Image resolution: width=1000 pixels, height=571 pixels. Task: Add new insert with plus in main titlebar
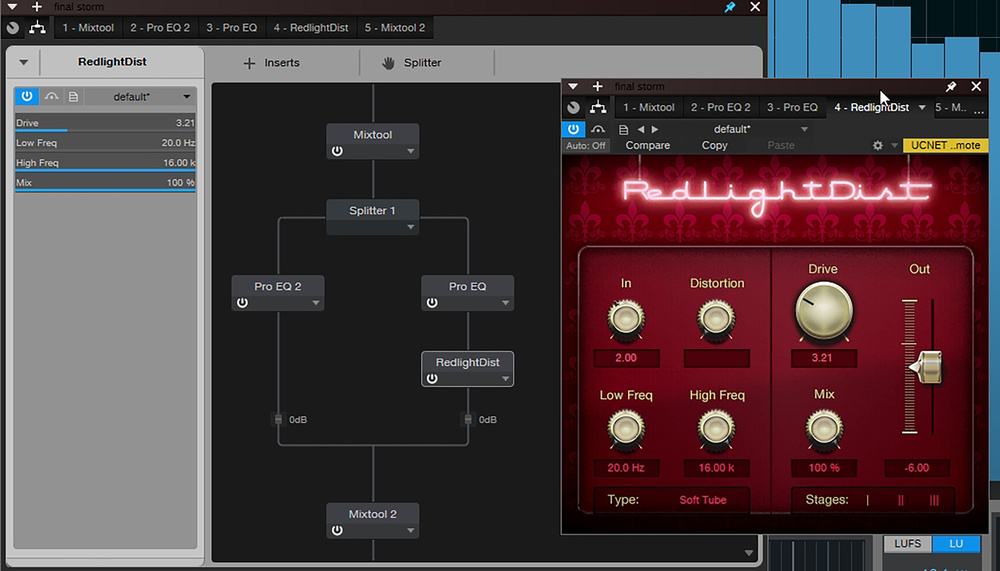click(x=37, y=7)
